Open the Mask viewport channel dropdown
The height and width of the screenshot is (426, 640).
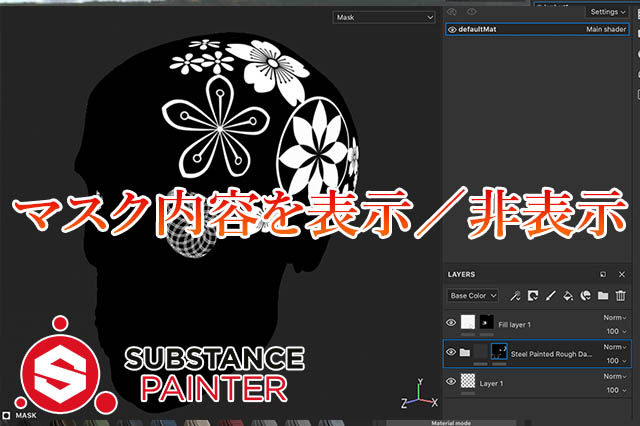click(x=384, y=17)
